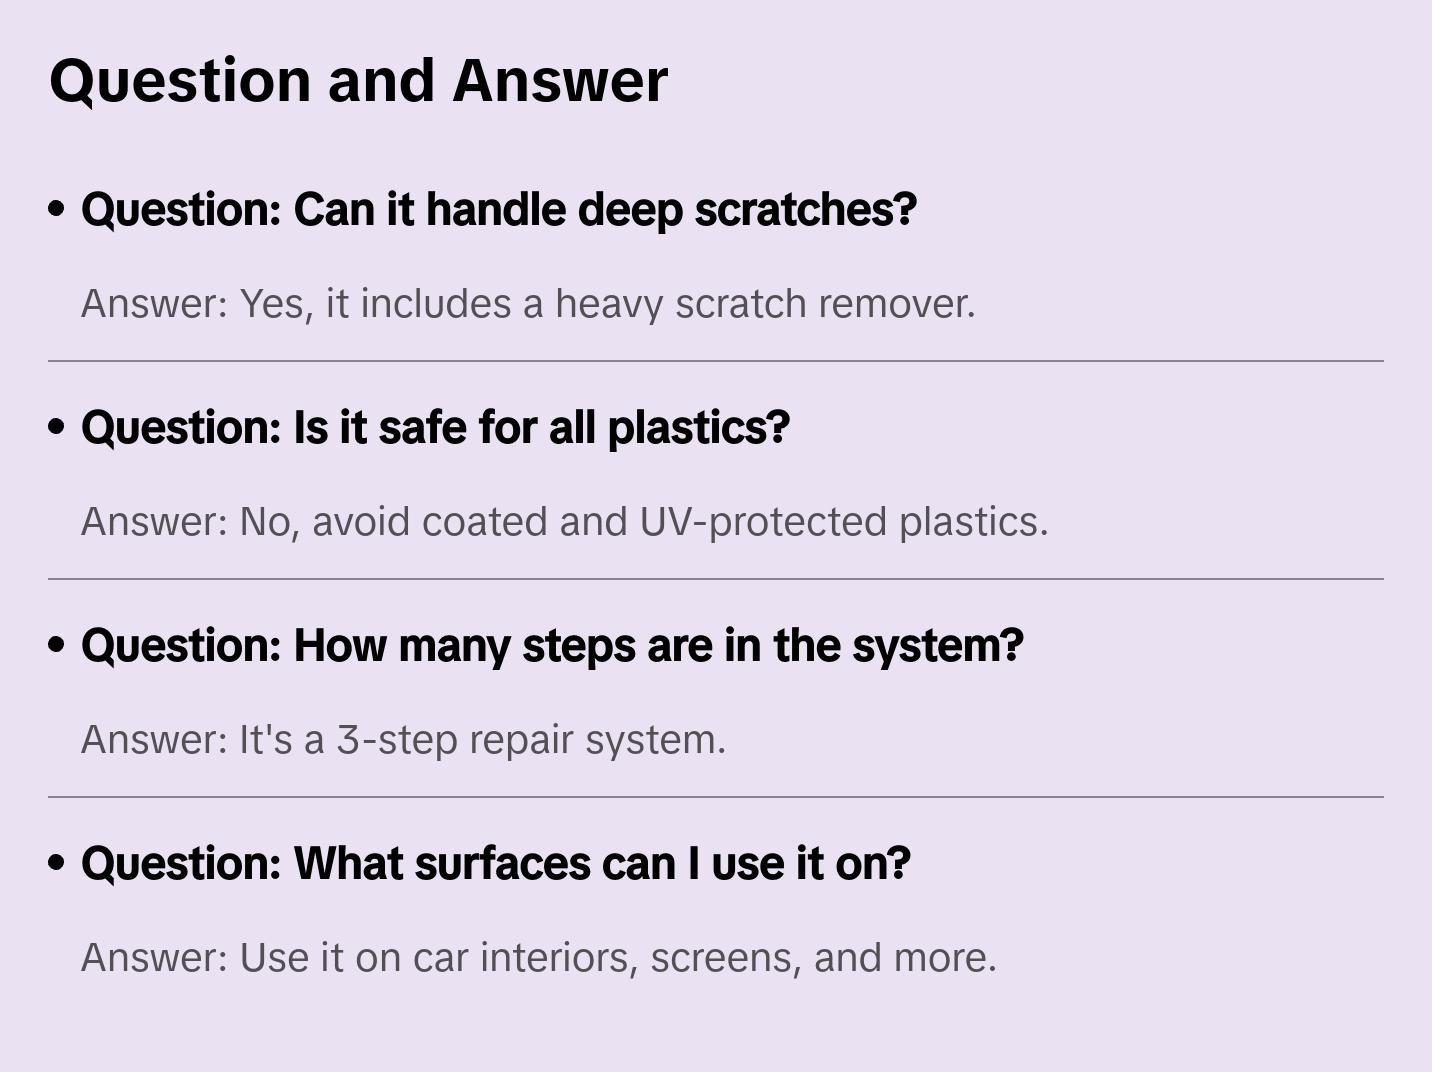This screenshot has width=1432, height=1072.
Task: Click the "Answer:" label of the 3-step answer
Action: click(x=154, y=740)
